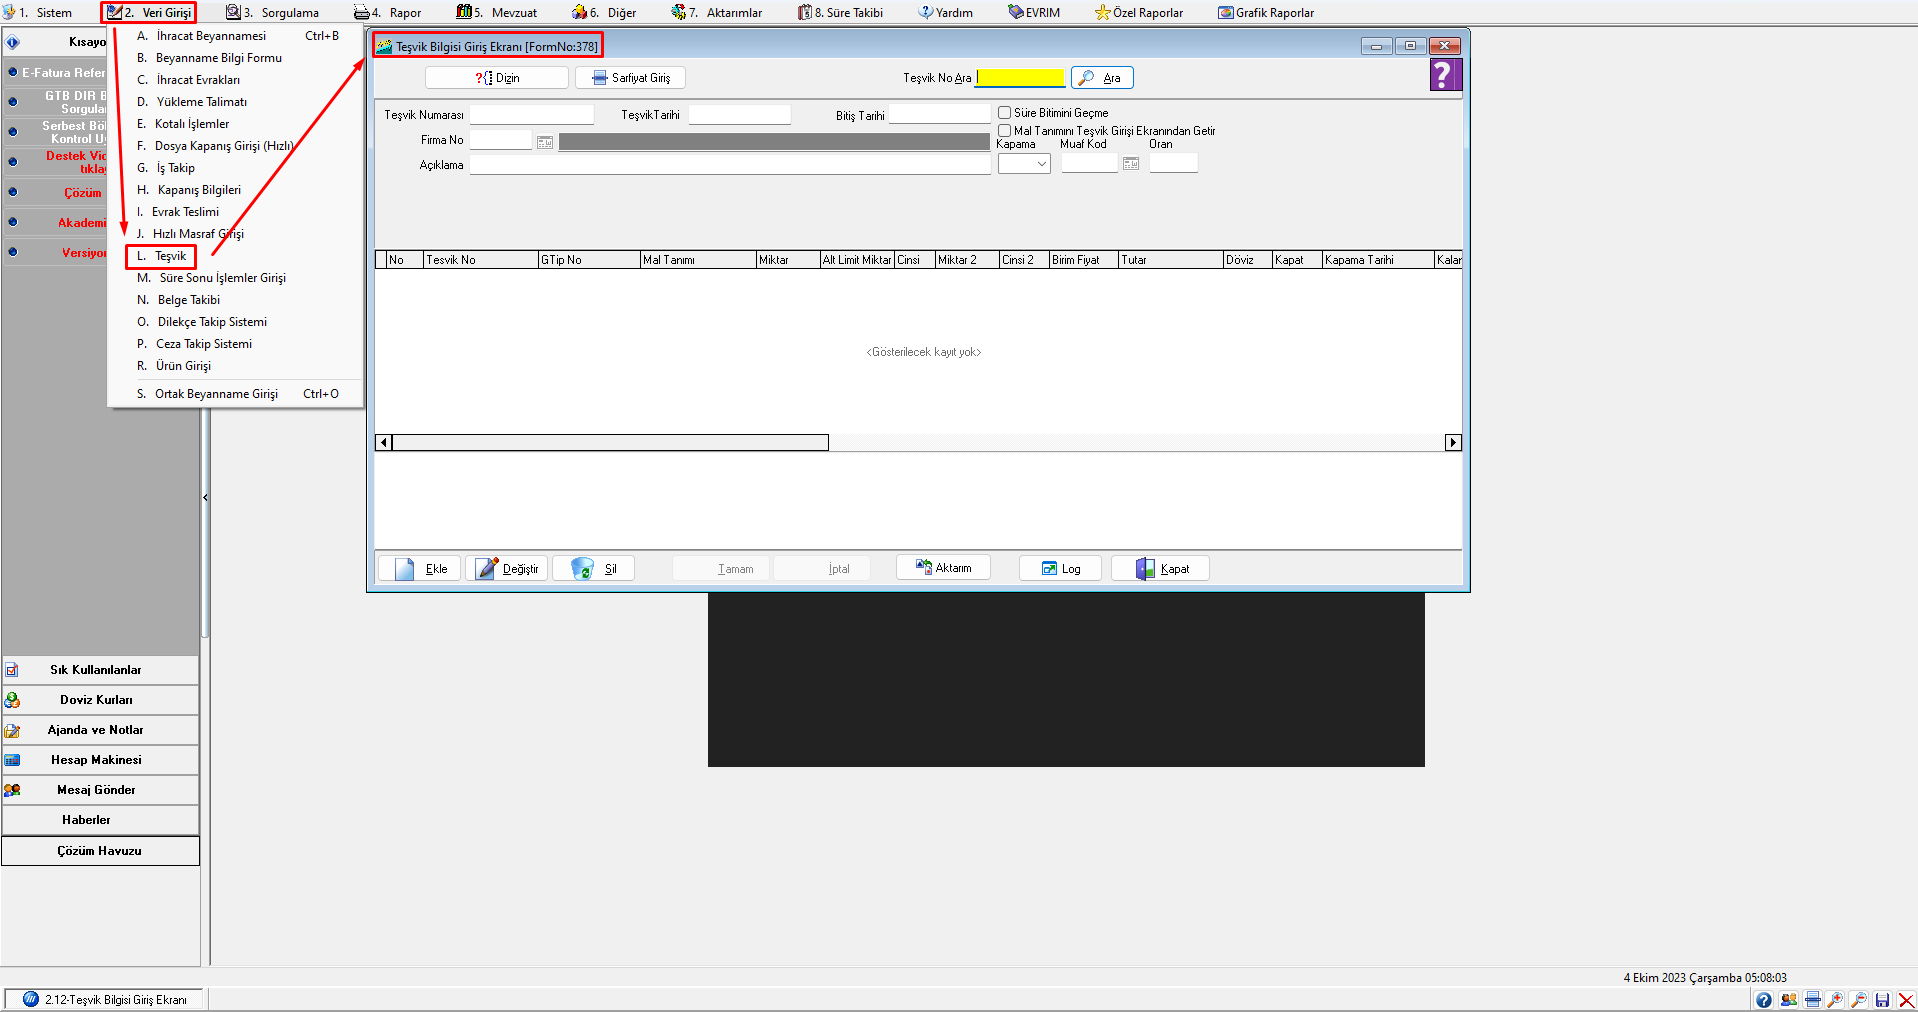Screen dimensions: 1918x1012
Task: Open the Muaf Kod lookup icon
Action: pos(1131,164)
